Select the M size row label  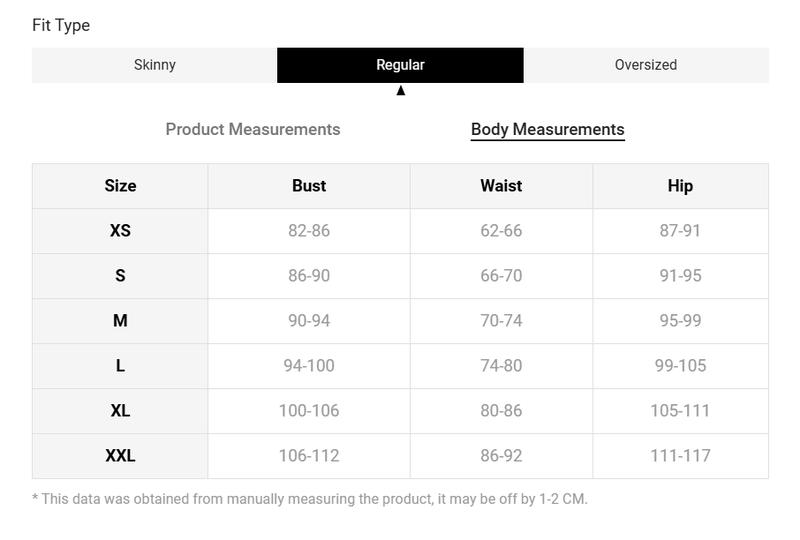pyautogui.click(x=120, y=321)
